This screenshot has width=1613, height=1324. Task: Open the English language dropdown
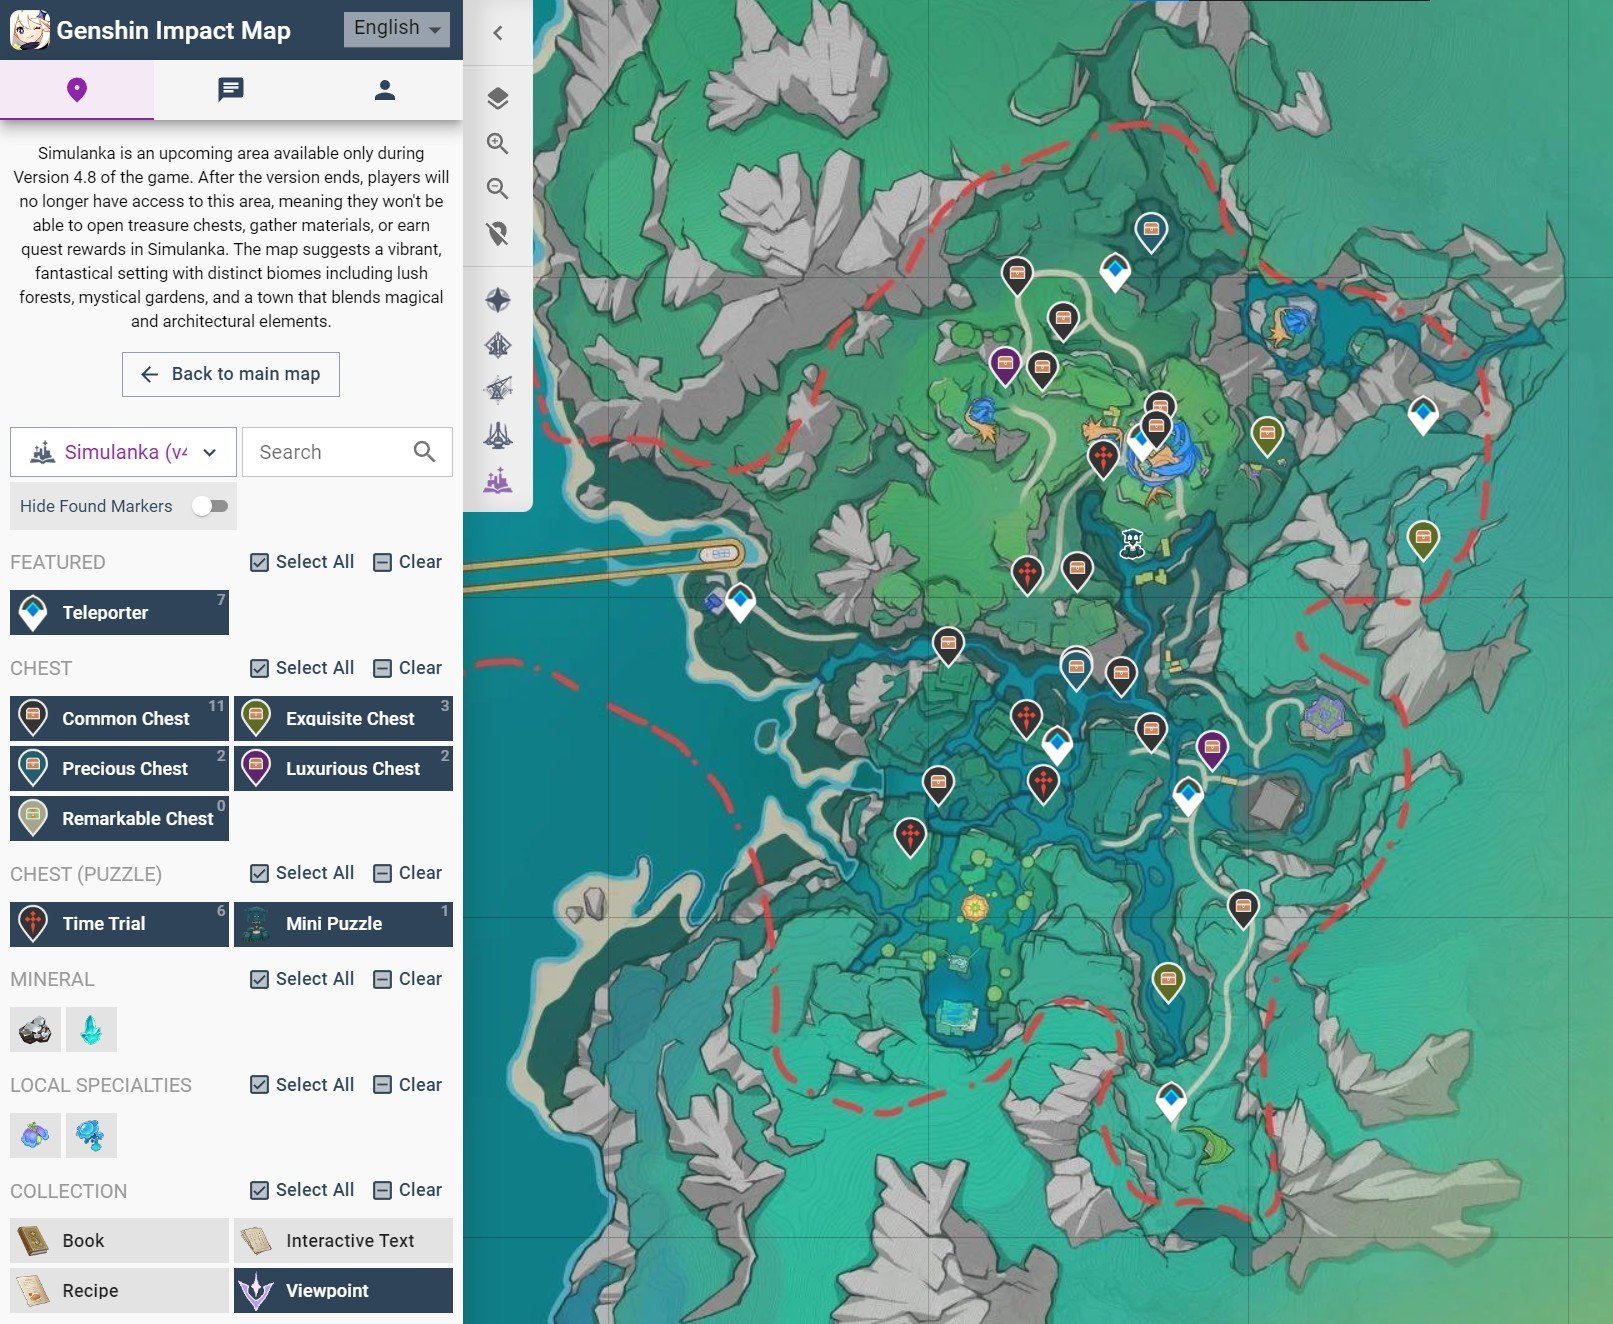coord(396,28)
